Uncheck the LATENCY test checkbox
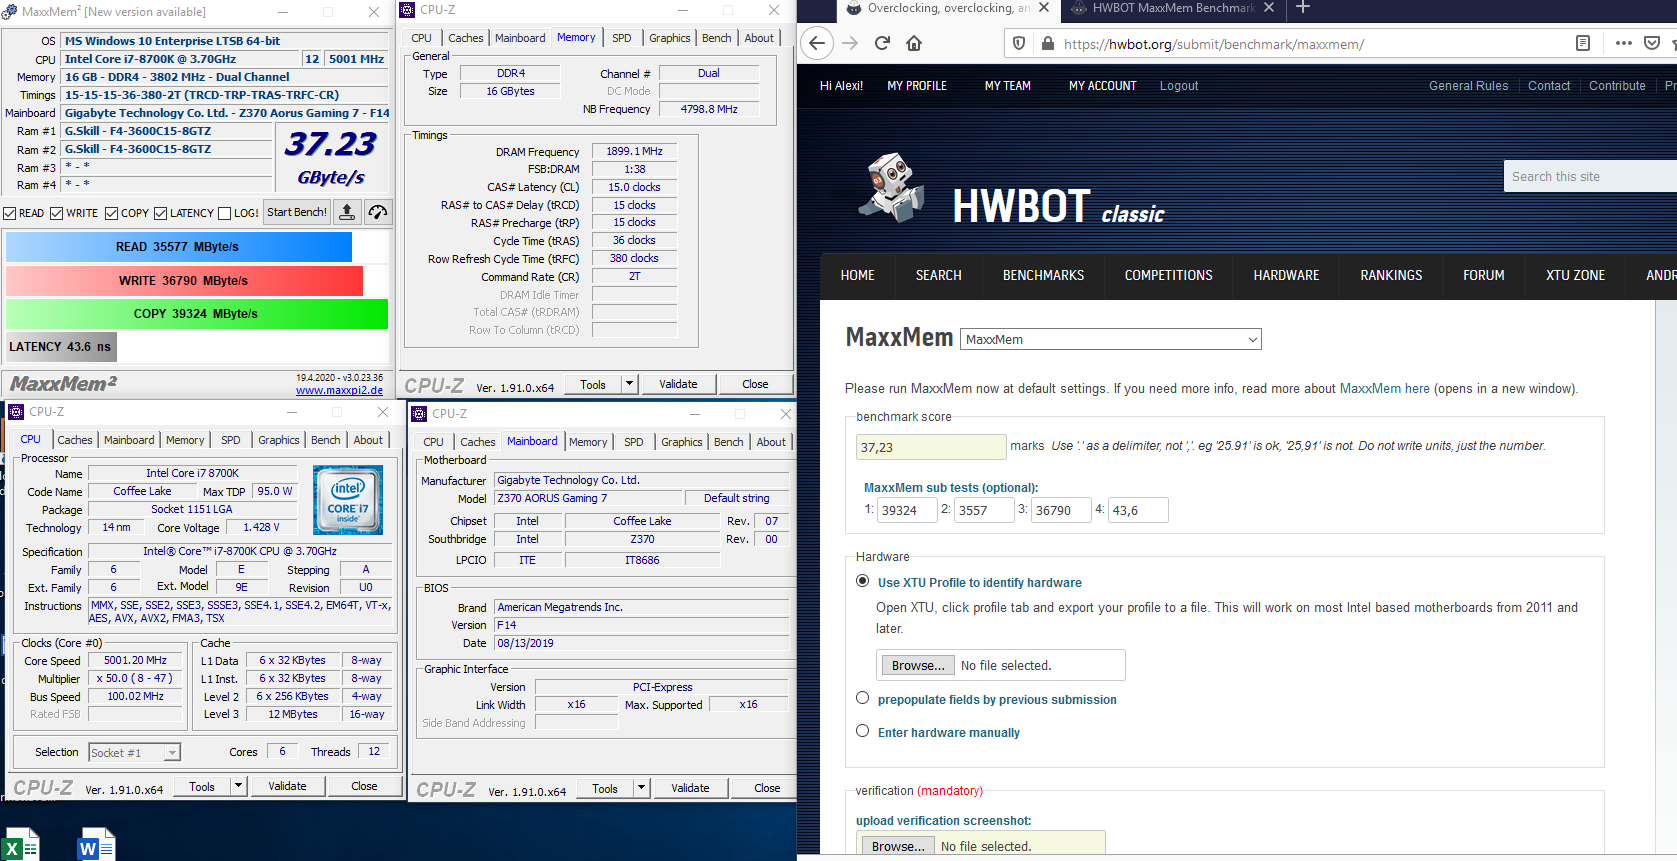Screen dimensions: 1677x861 pyautogui.click(x=160, y=213)
